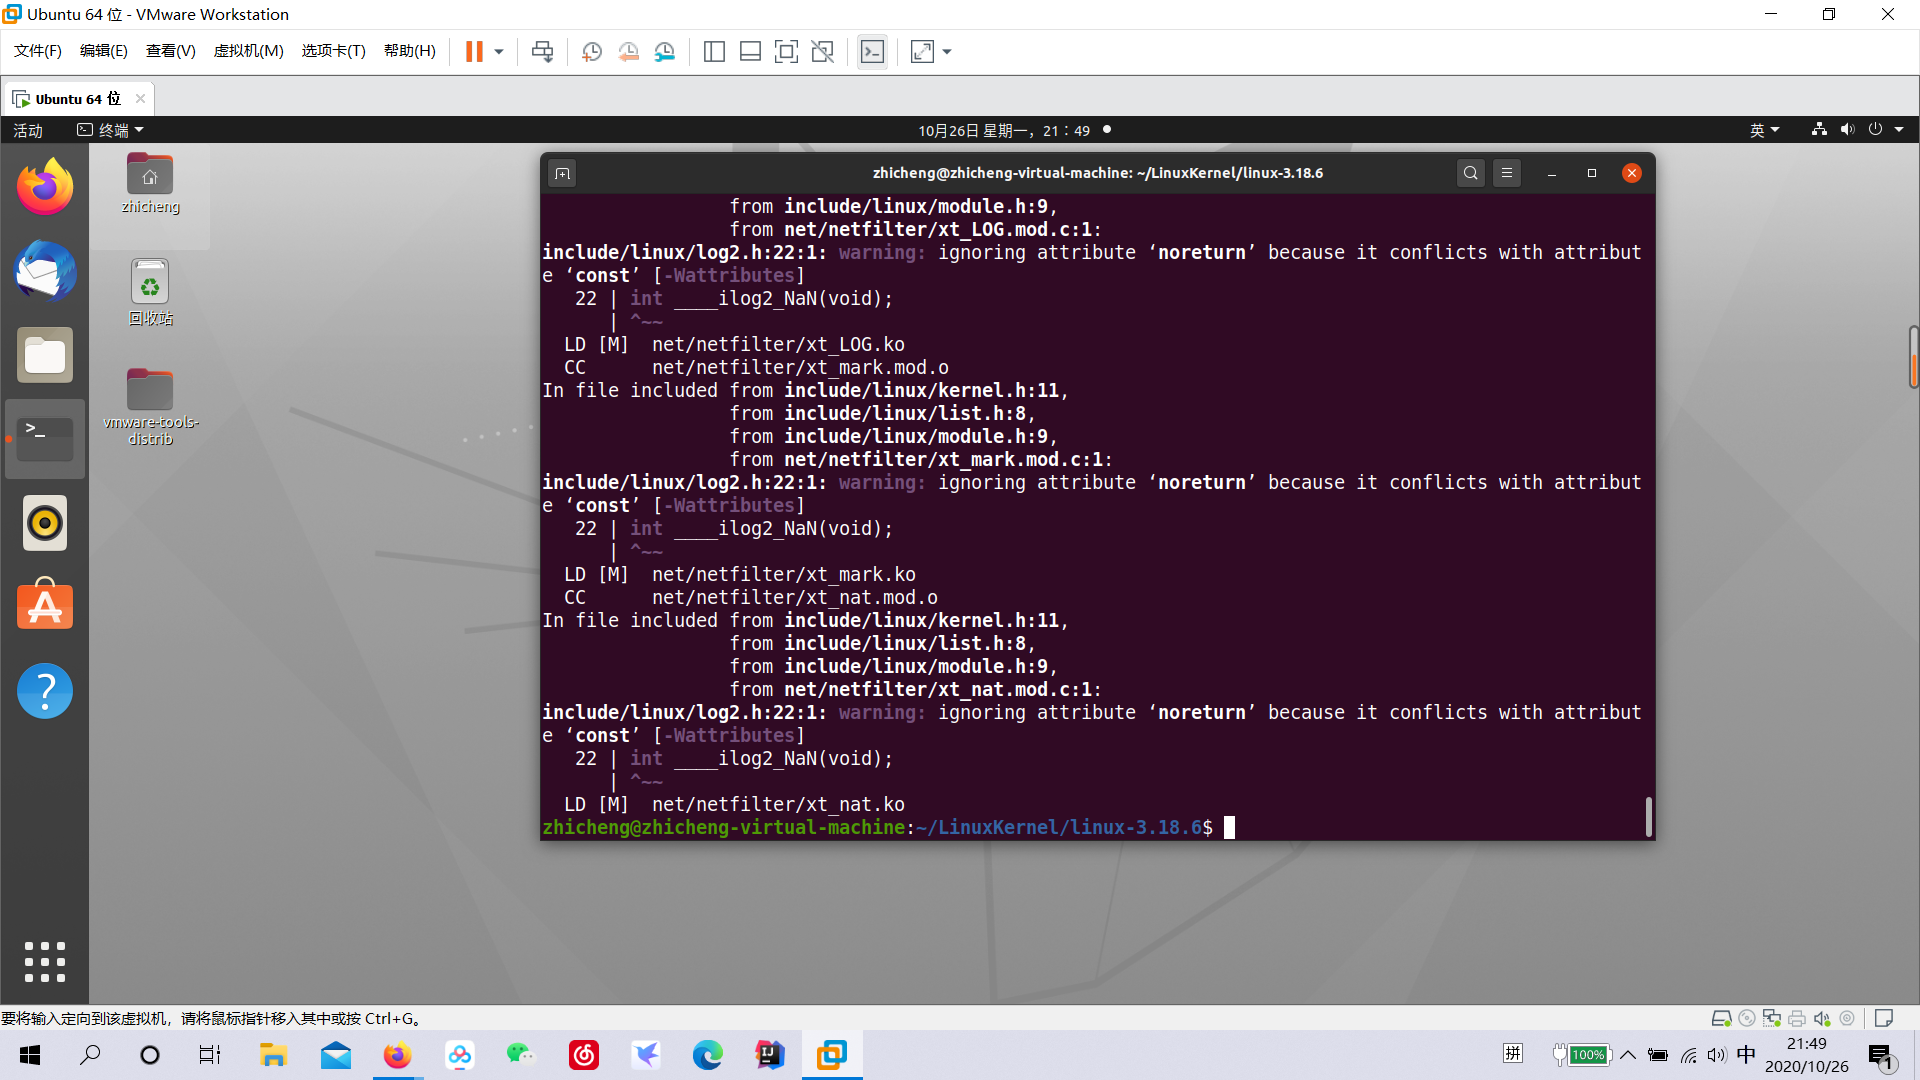Open the 文件(F) menu
Screen dimensions: 1920x1080
[38, 51]
